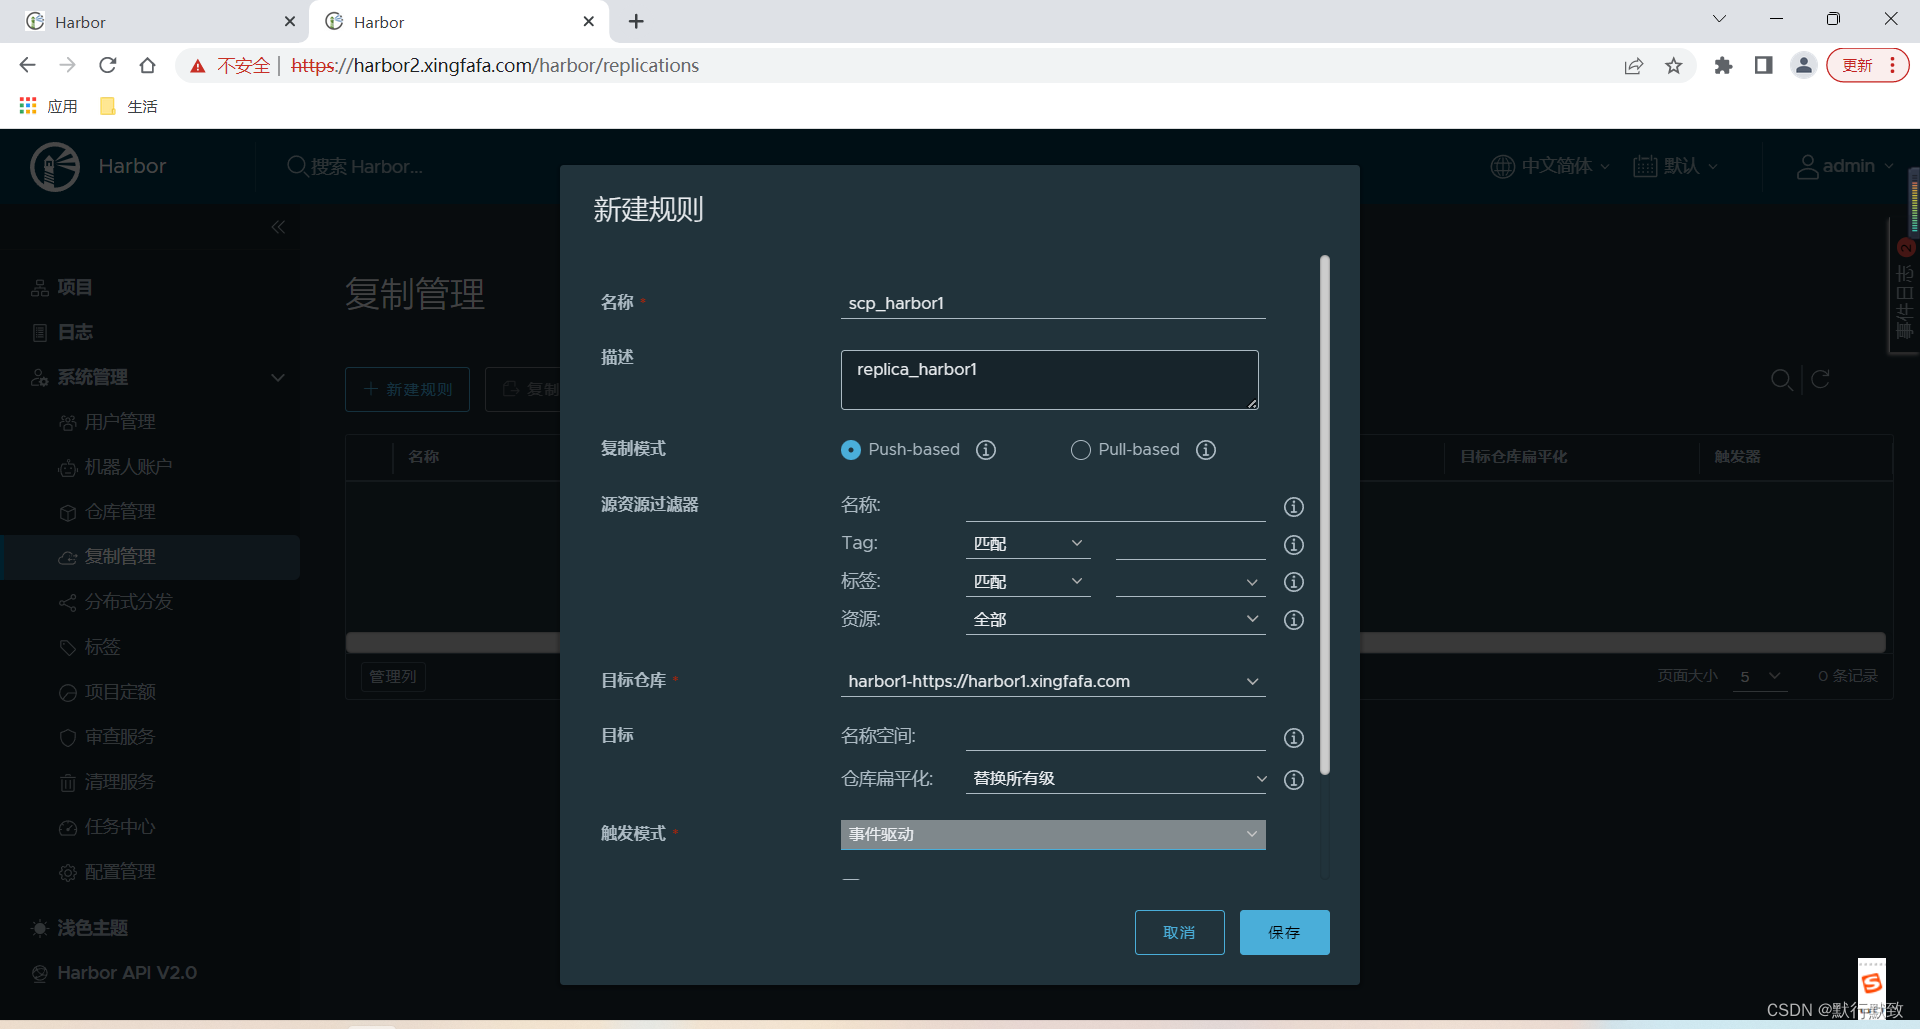Click info icon next to Pull-based
Viewport: 1920px width, 1029px height.
click(x=1206, y=450)
